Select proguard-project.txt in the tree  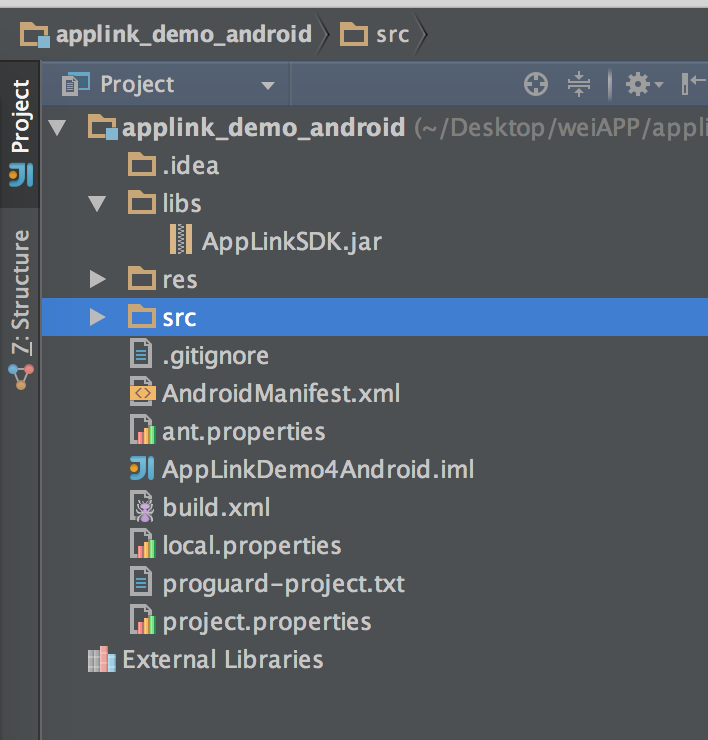[283, 584]
